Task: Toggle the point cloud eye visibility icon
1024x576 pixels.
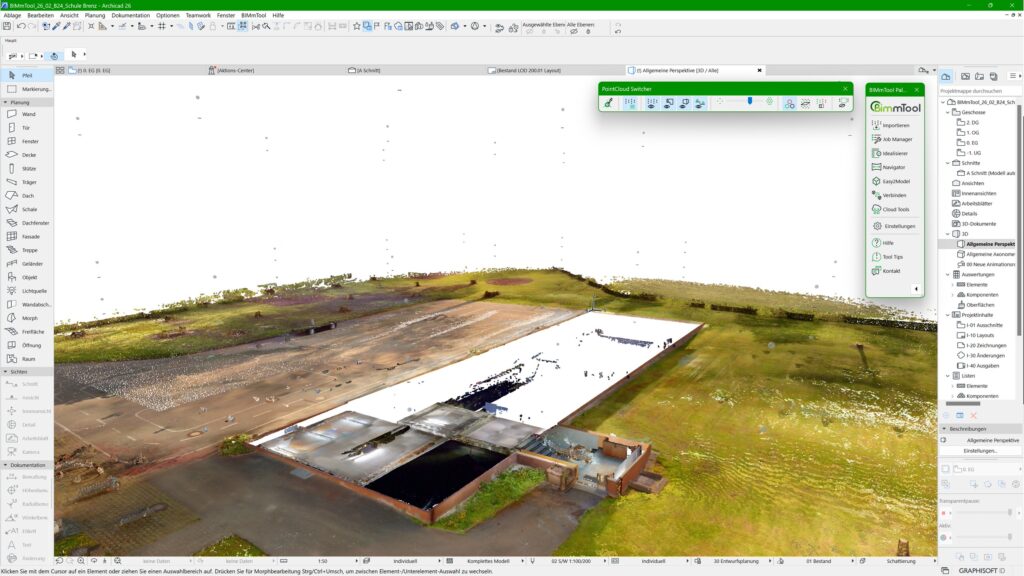Action: click(651, 104)
